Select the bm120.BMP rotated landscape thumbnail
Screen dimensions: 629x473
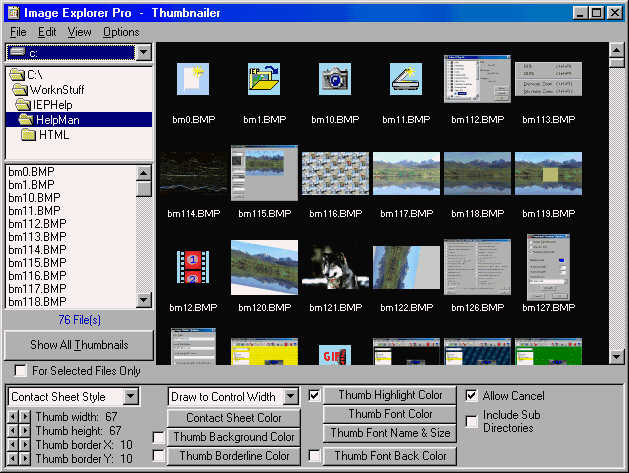[x=264, y=267]
